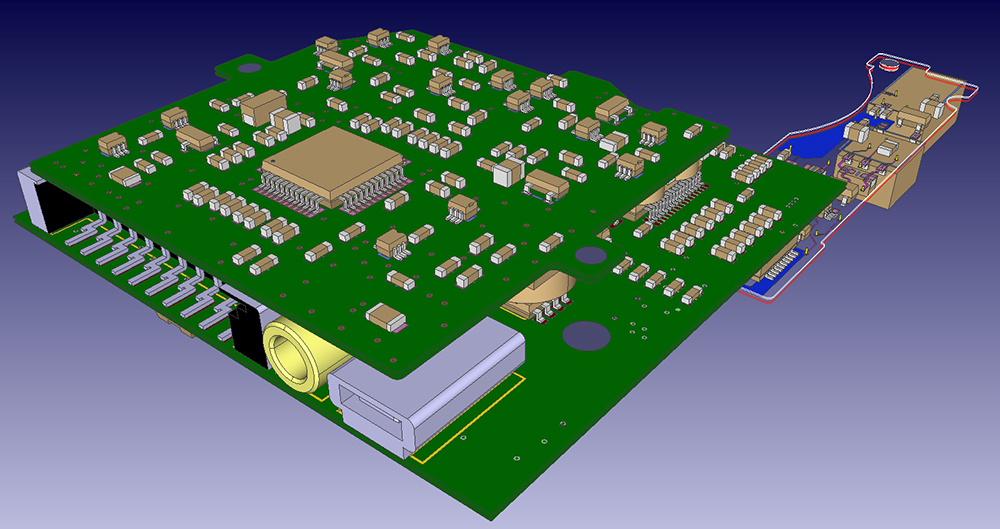Select the tan capacitor near front board edge

point(386,317)
